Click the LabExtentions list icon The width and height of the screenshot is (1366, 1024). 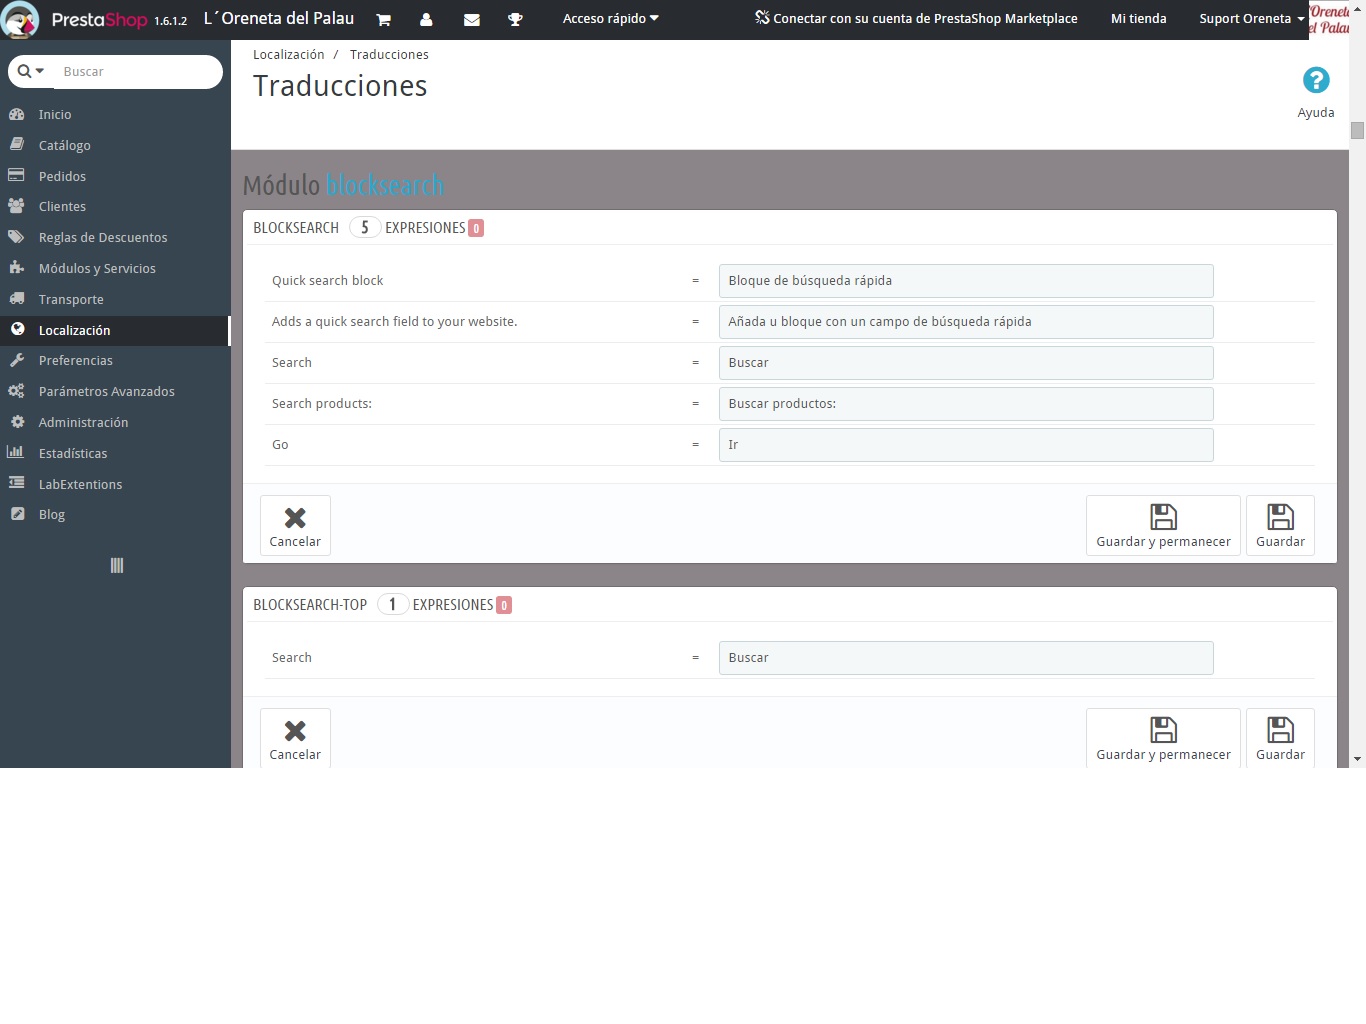tap(16, 483)
